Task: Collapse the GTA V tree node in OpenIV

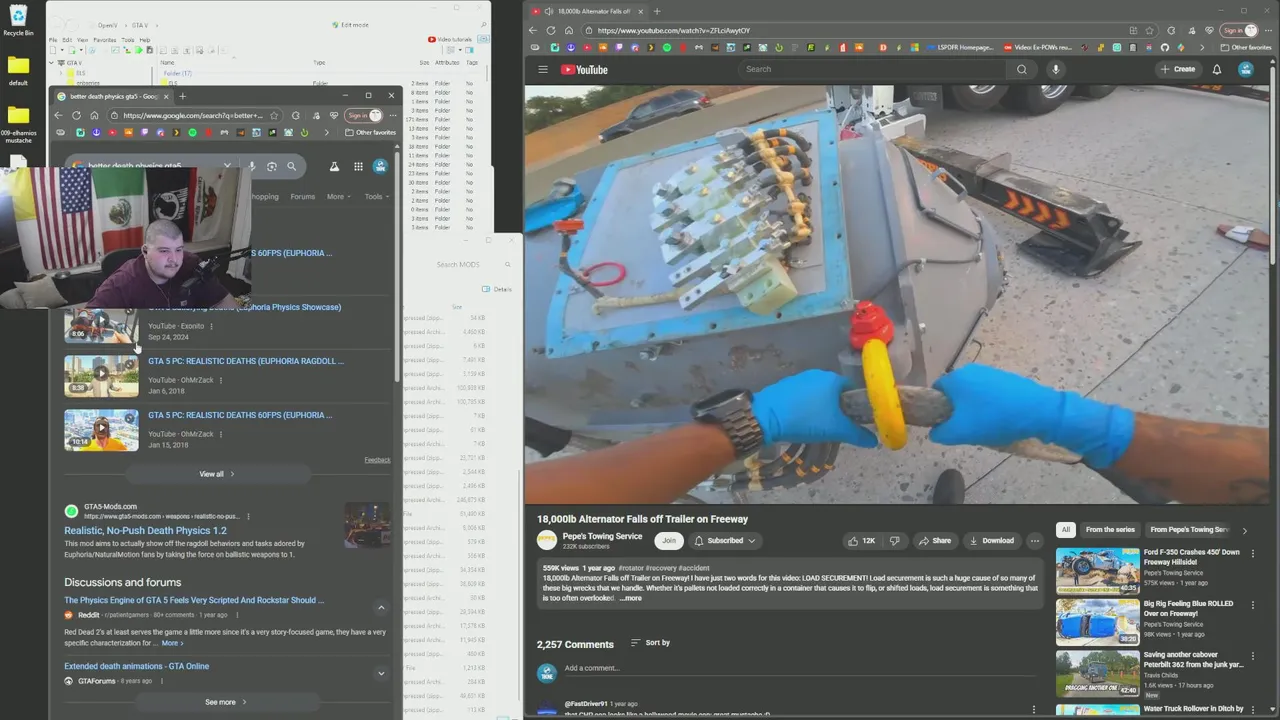Action: [53, 63]
